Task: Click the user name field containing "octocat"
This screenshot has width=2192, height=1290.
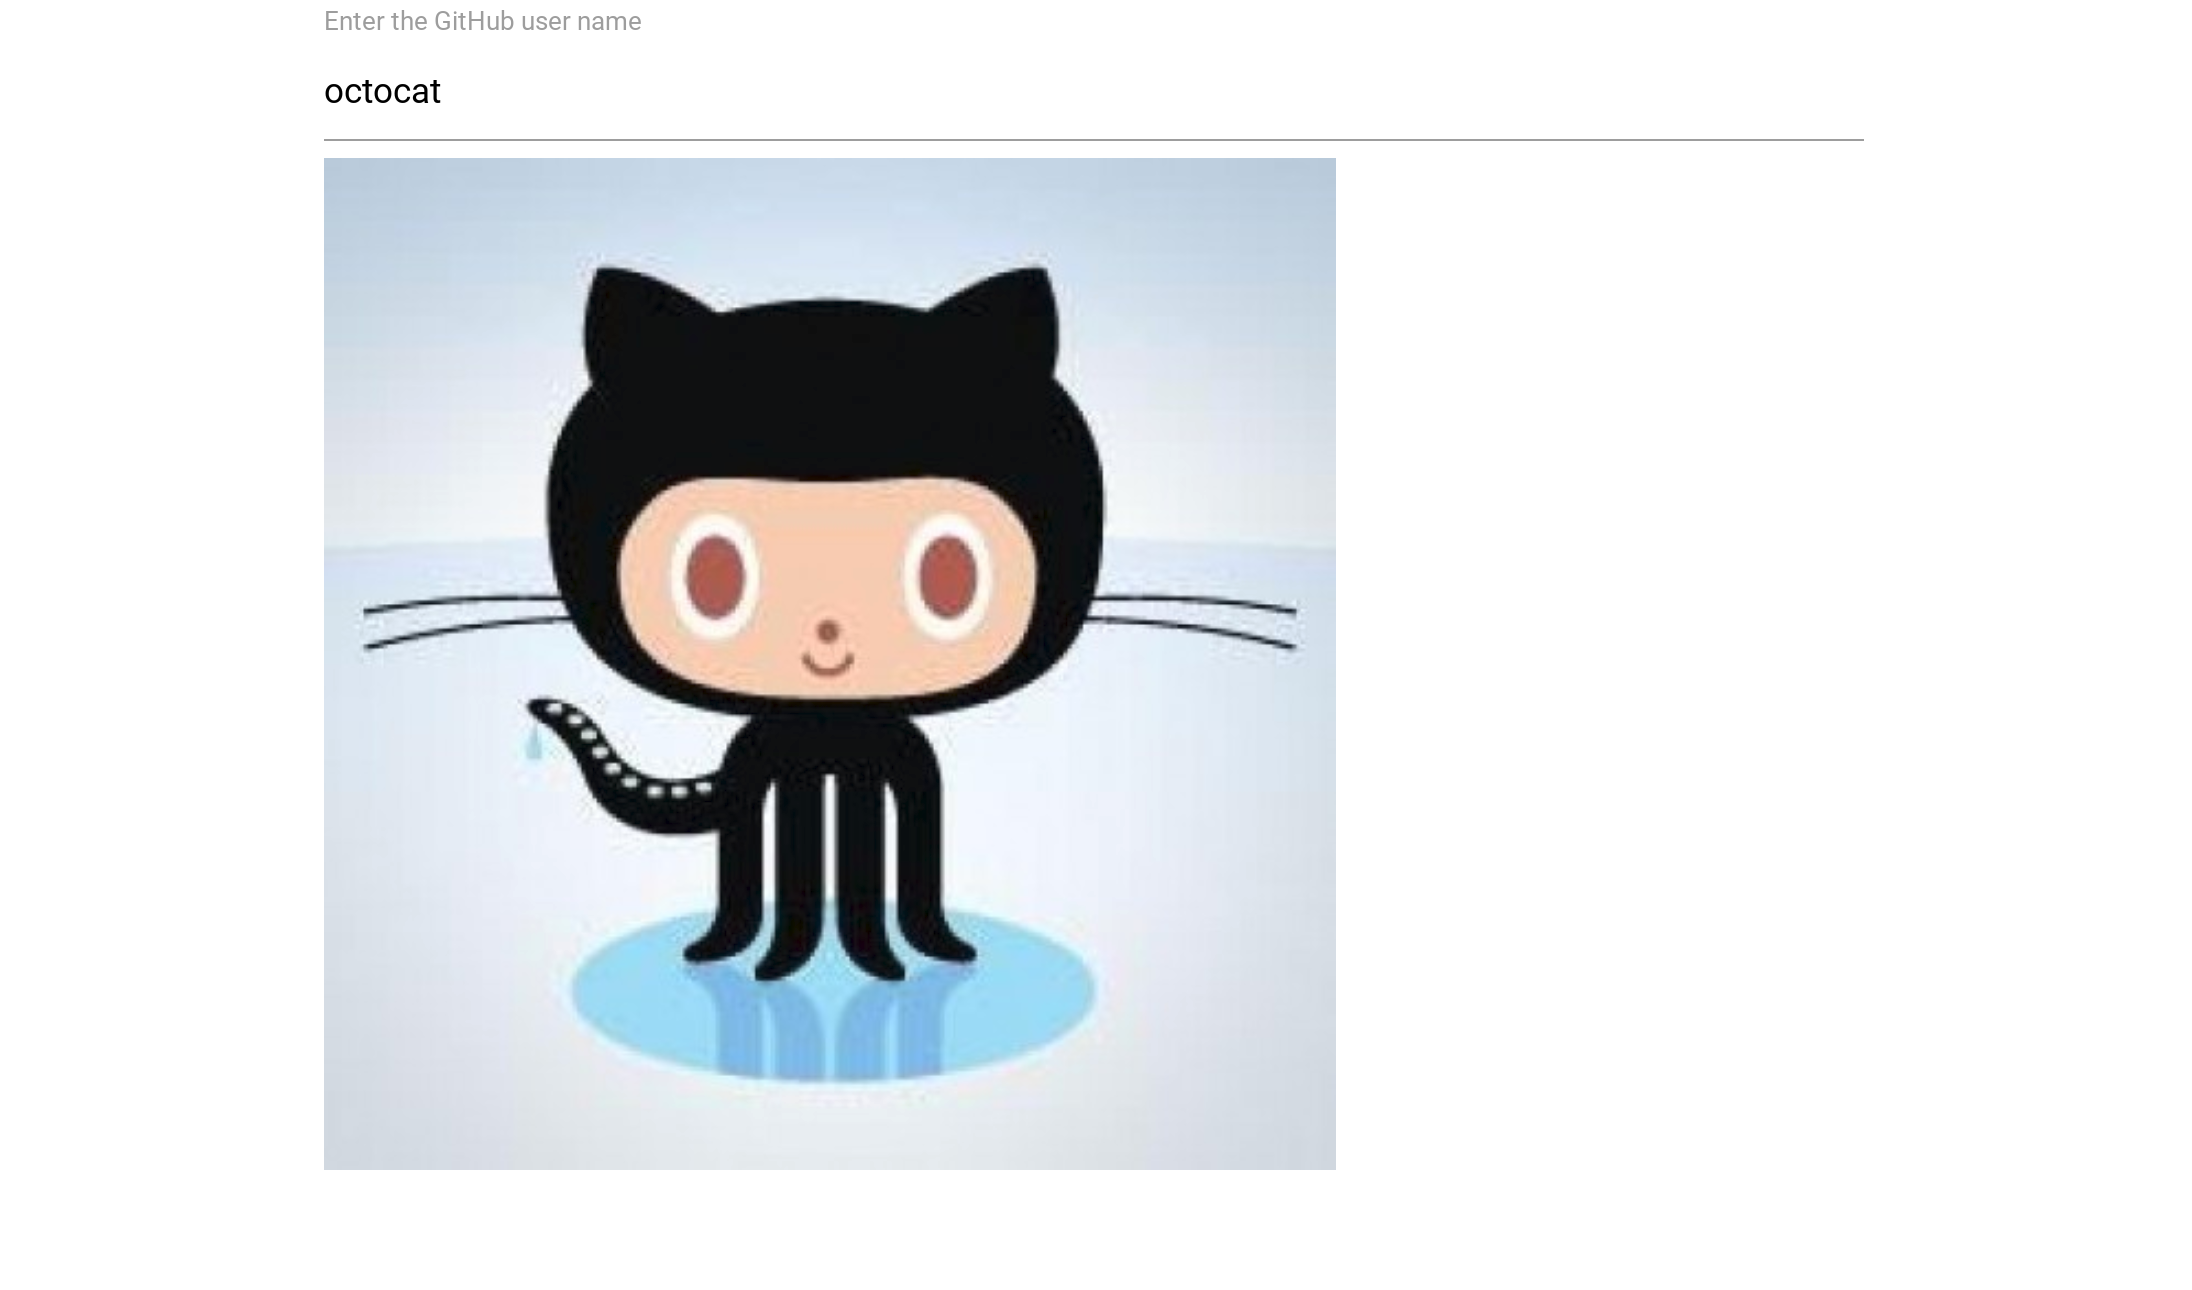Action: click(x=1093, y=91)
